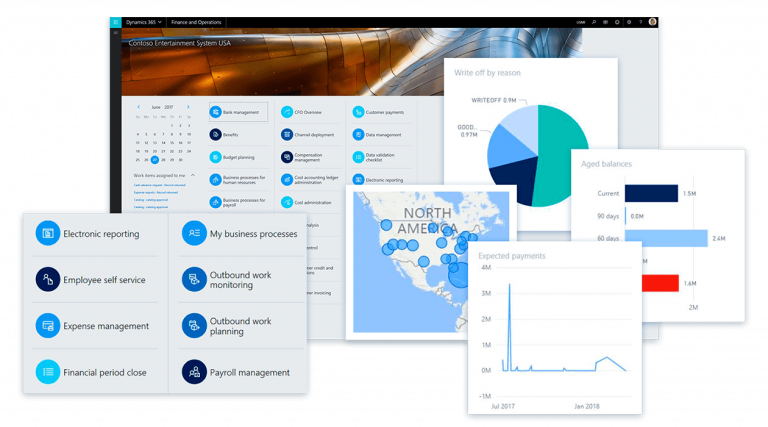Viewport: 768px width, 427px height.
Task: Click the Write off by reason title
Action: pos(487,72)
